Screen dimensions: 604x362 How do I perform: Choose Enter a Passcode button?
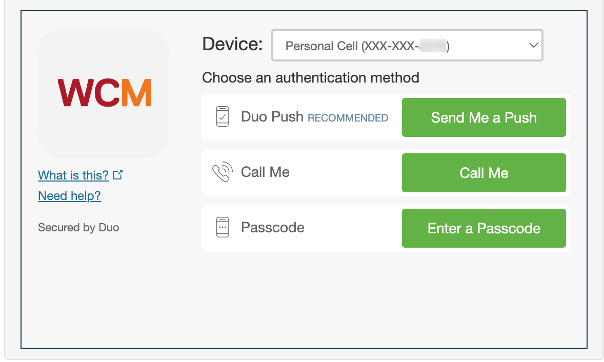pos(484,228)
